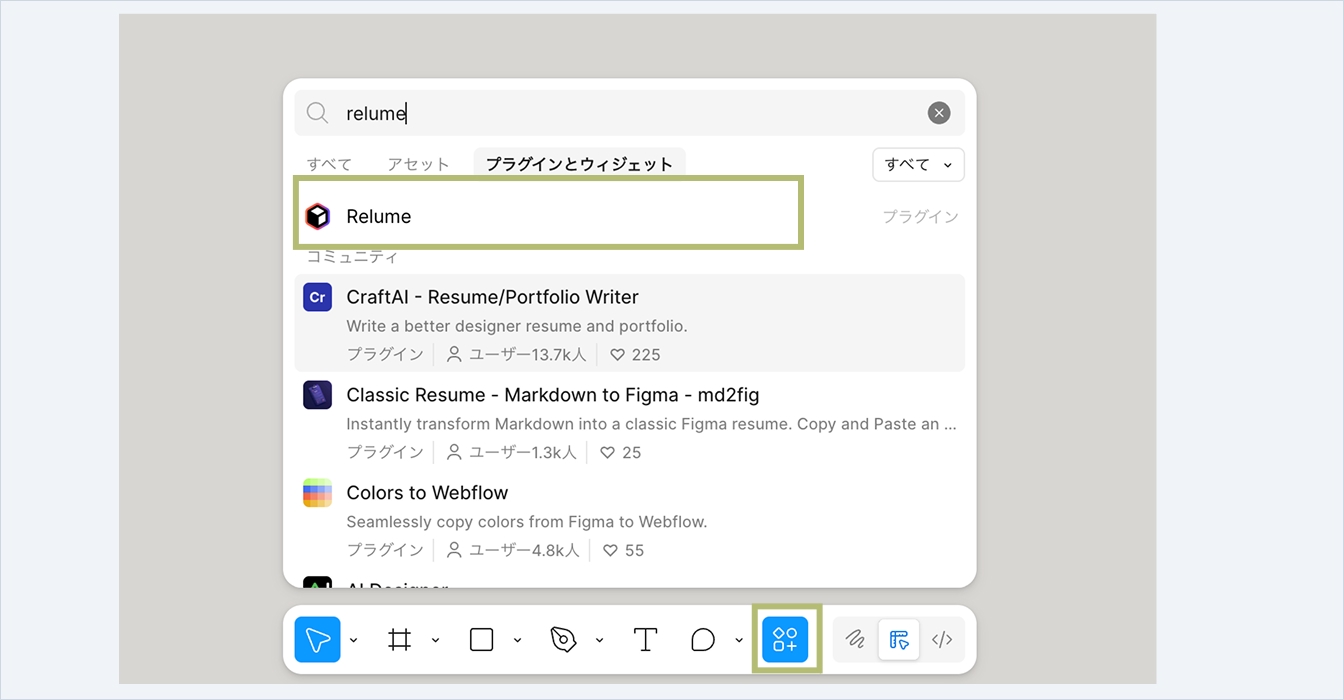1344x700 pixels.
Task: Switch to Draw mode
Action: [x=855, y=640]
